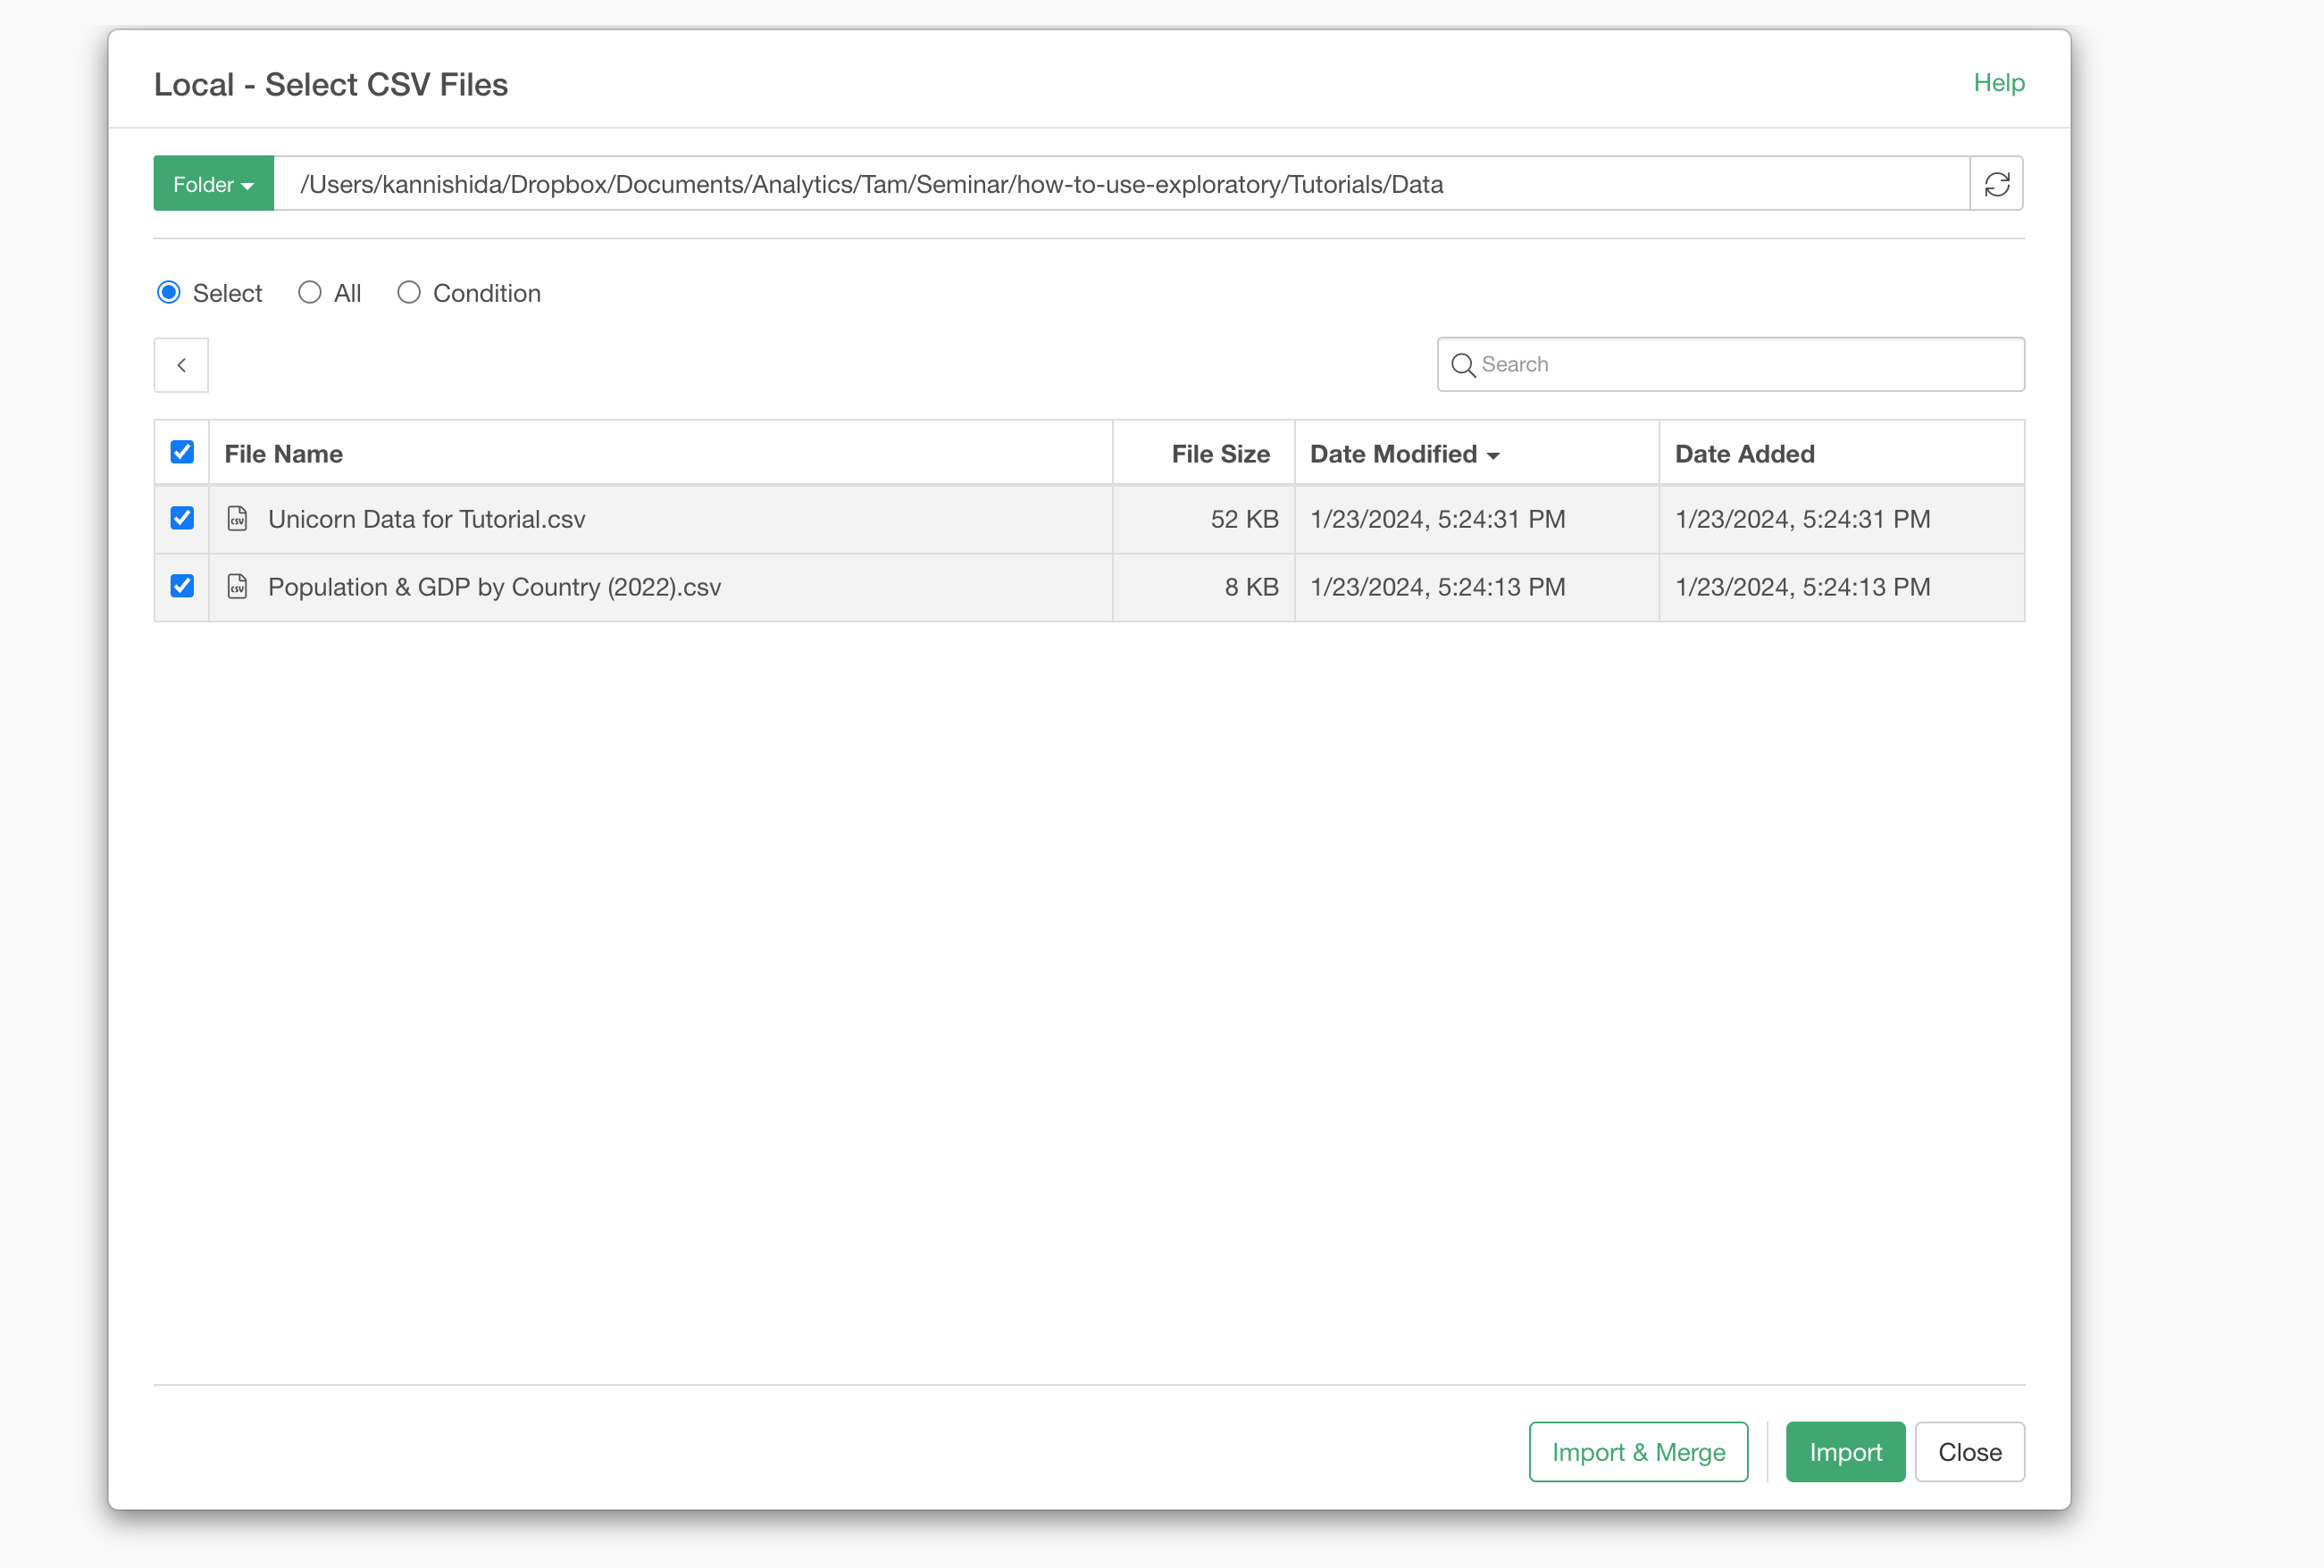The width and height of the screenshot is (2324, 1568).
Task: Uncheck the select-all header checkbox
Action: click(x=182, y=452)
